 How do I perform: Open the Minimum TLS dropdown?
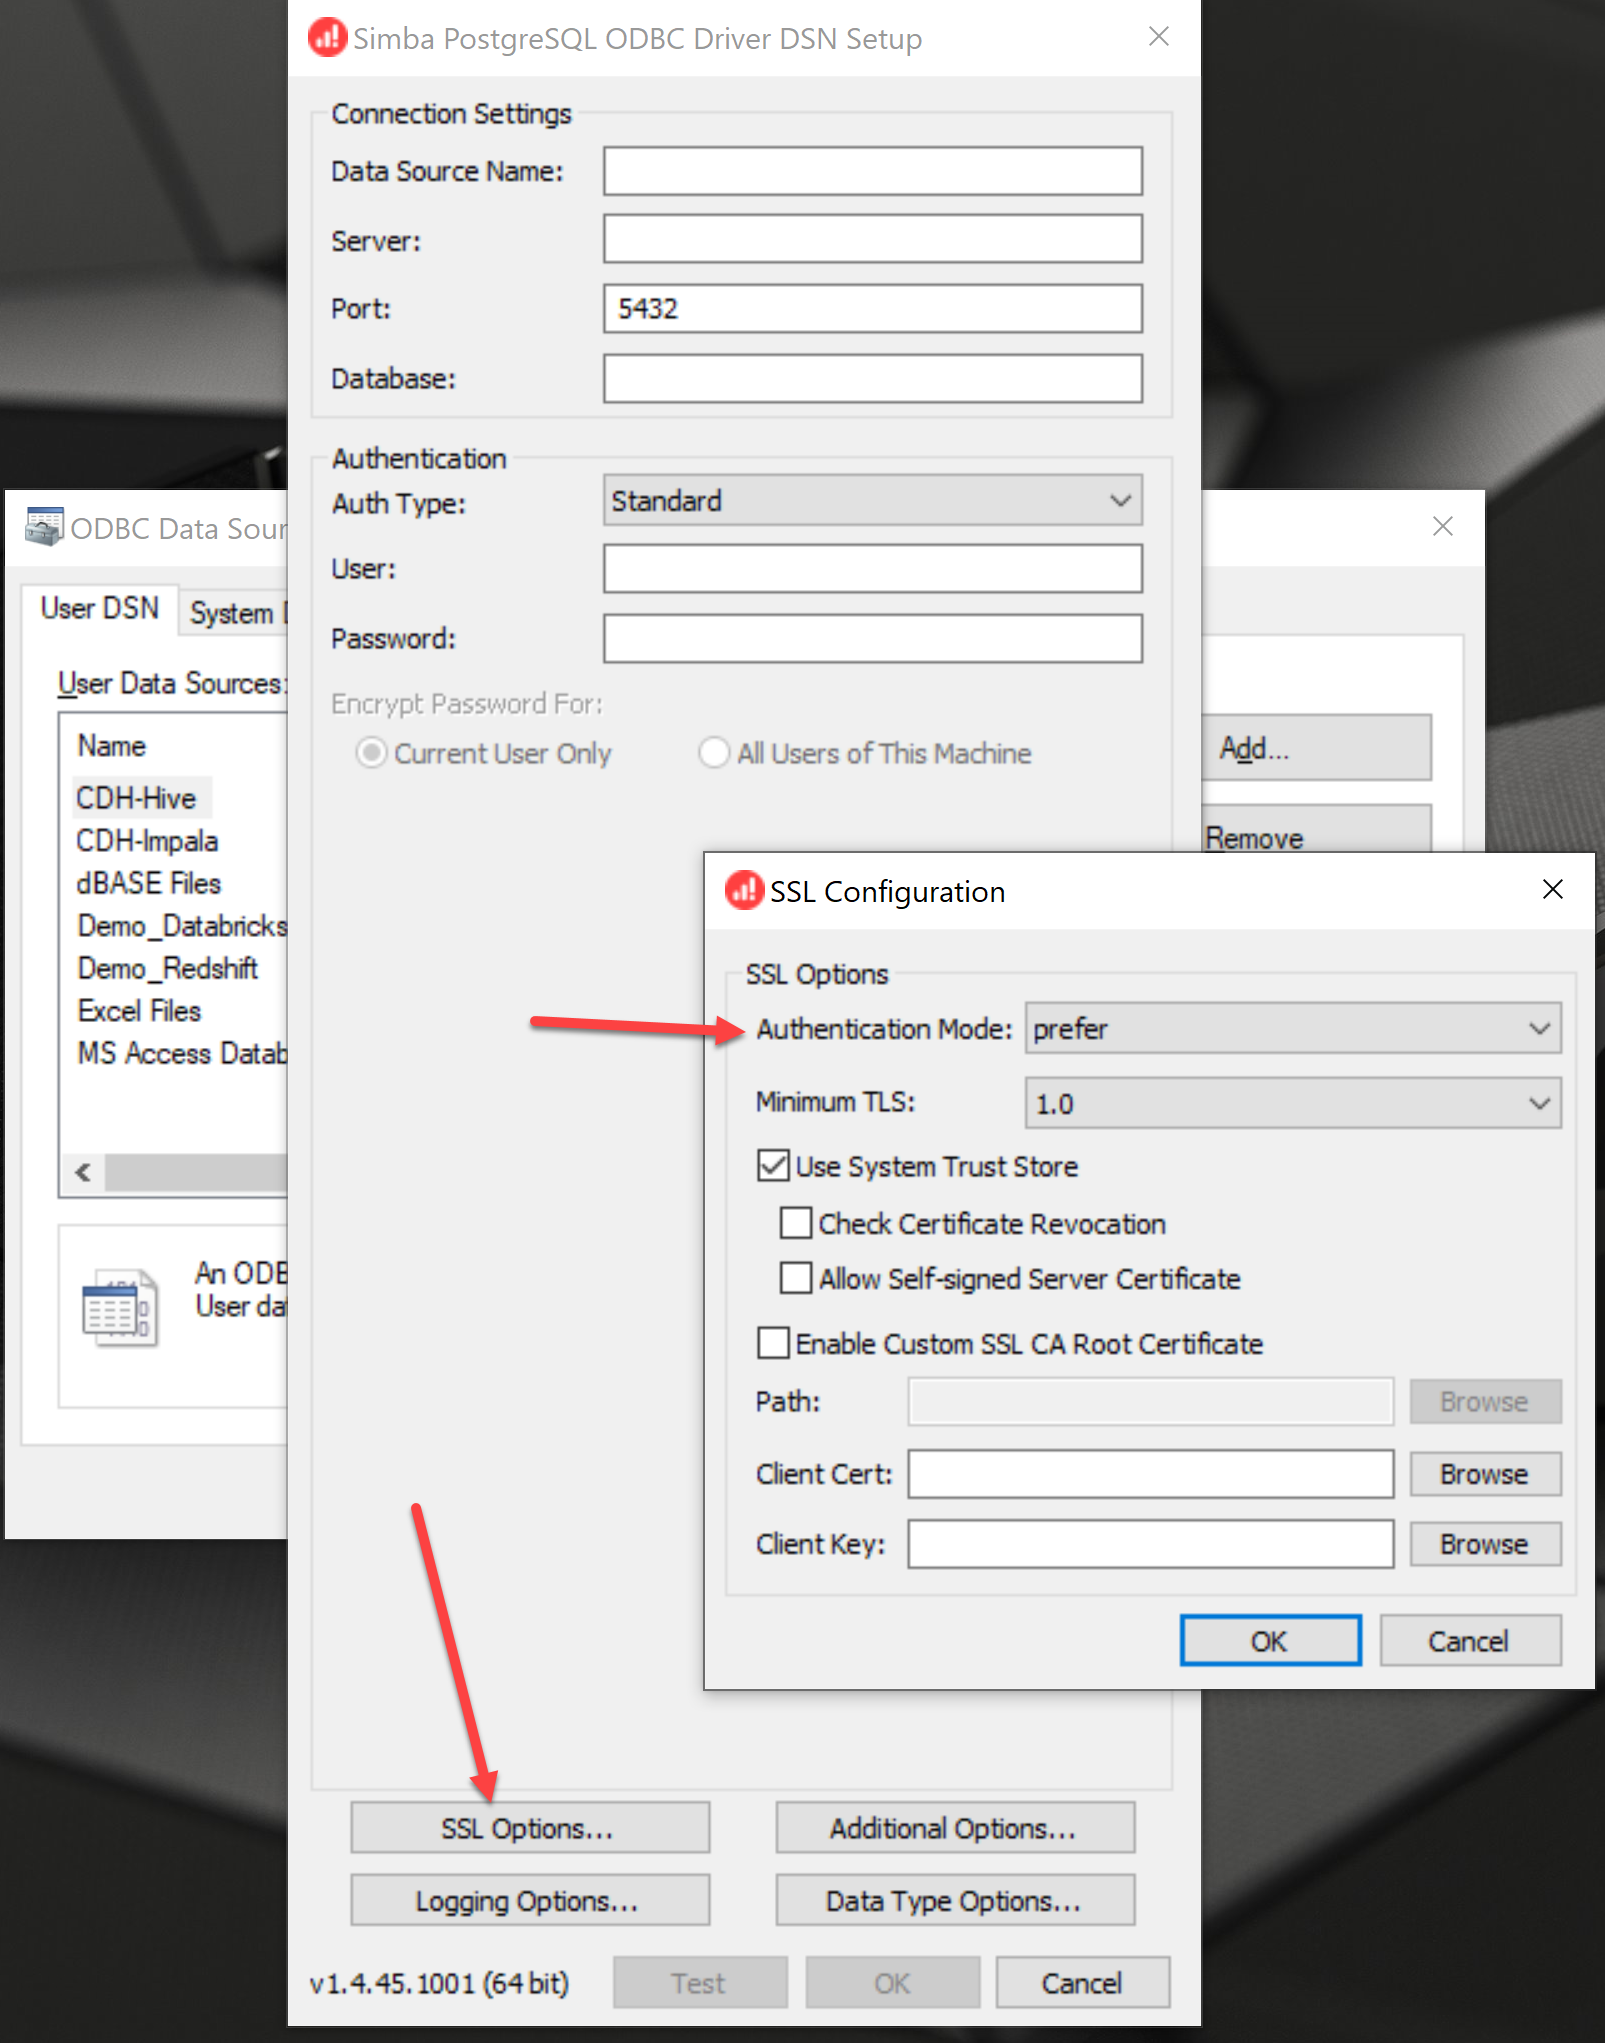coord(1293,1102)
